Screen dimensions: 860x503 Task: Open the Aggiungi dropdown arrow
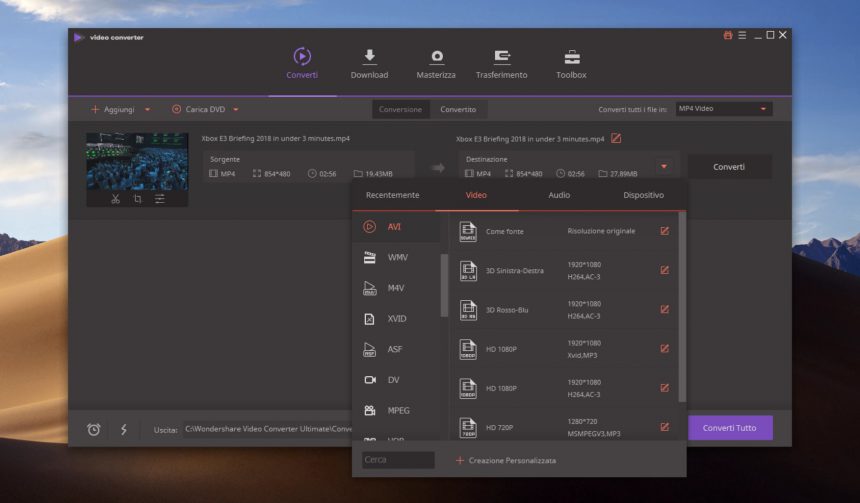pyautogui.click(x=147, y=110)
